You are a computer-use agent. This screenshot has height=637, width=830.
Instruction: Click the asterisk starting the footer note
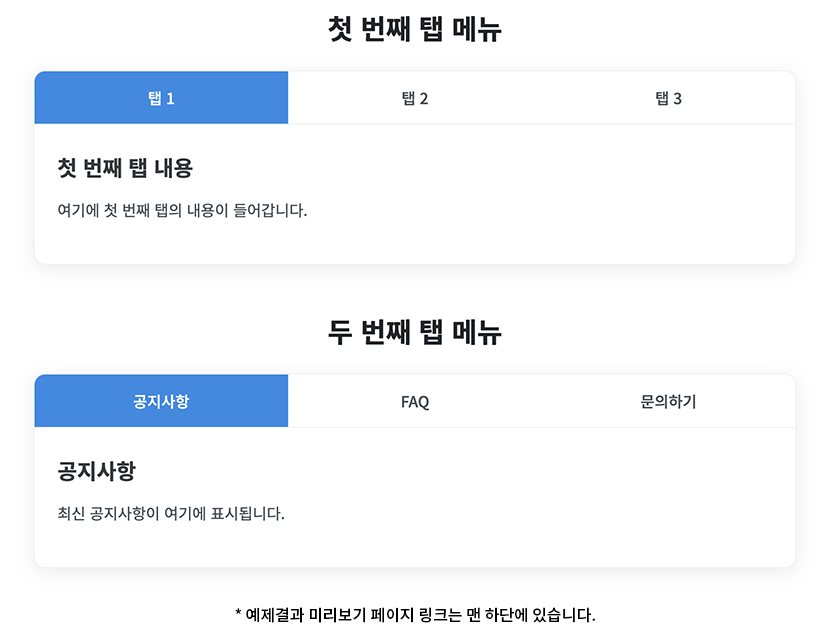pyautogui.click(x=238, y=614)
